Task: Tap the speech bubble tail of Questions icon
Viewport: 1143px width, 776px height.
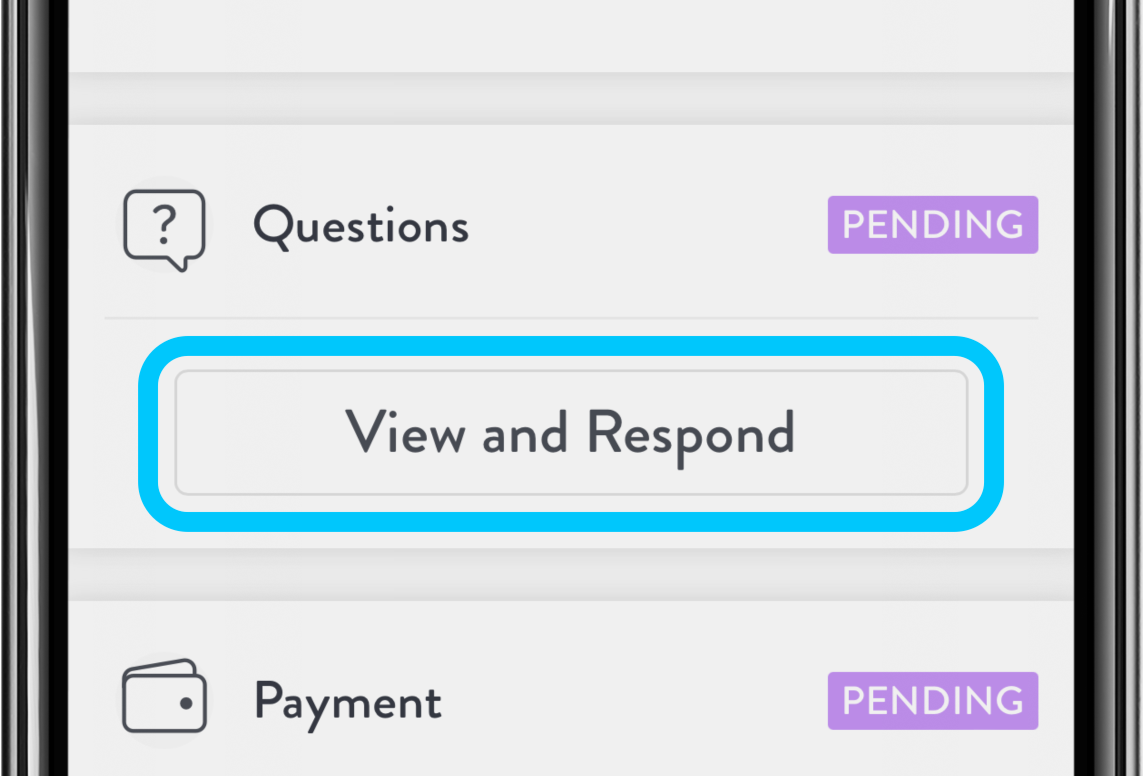Action: [x=177, y=263]
